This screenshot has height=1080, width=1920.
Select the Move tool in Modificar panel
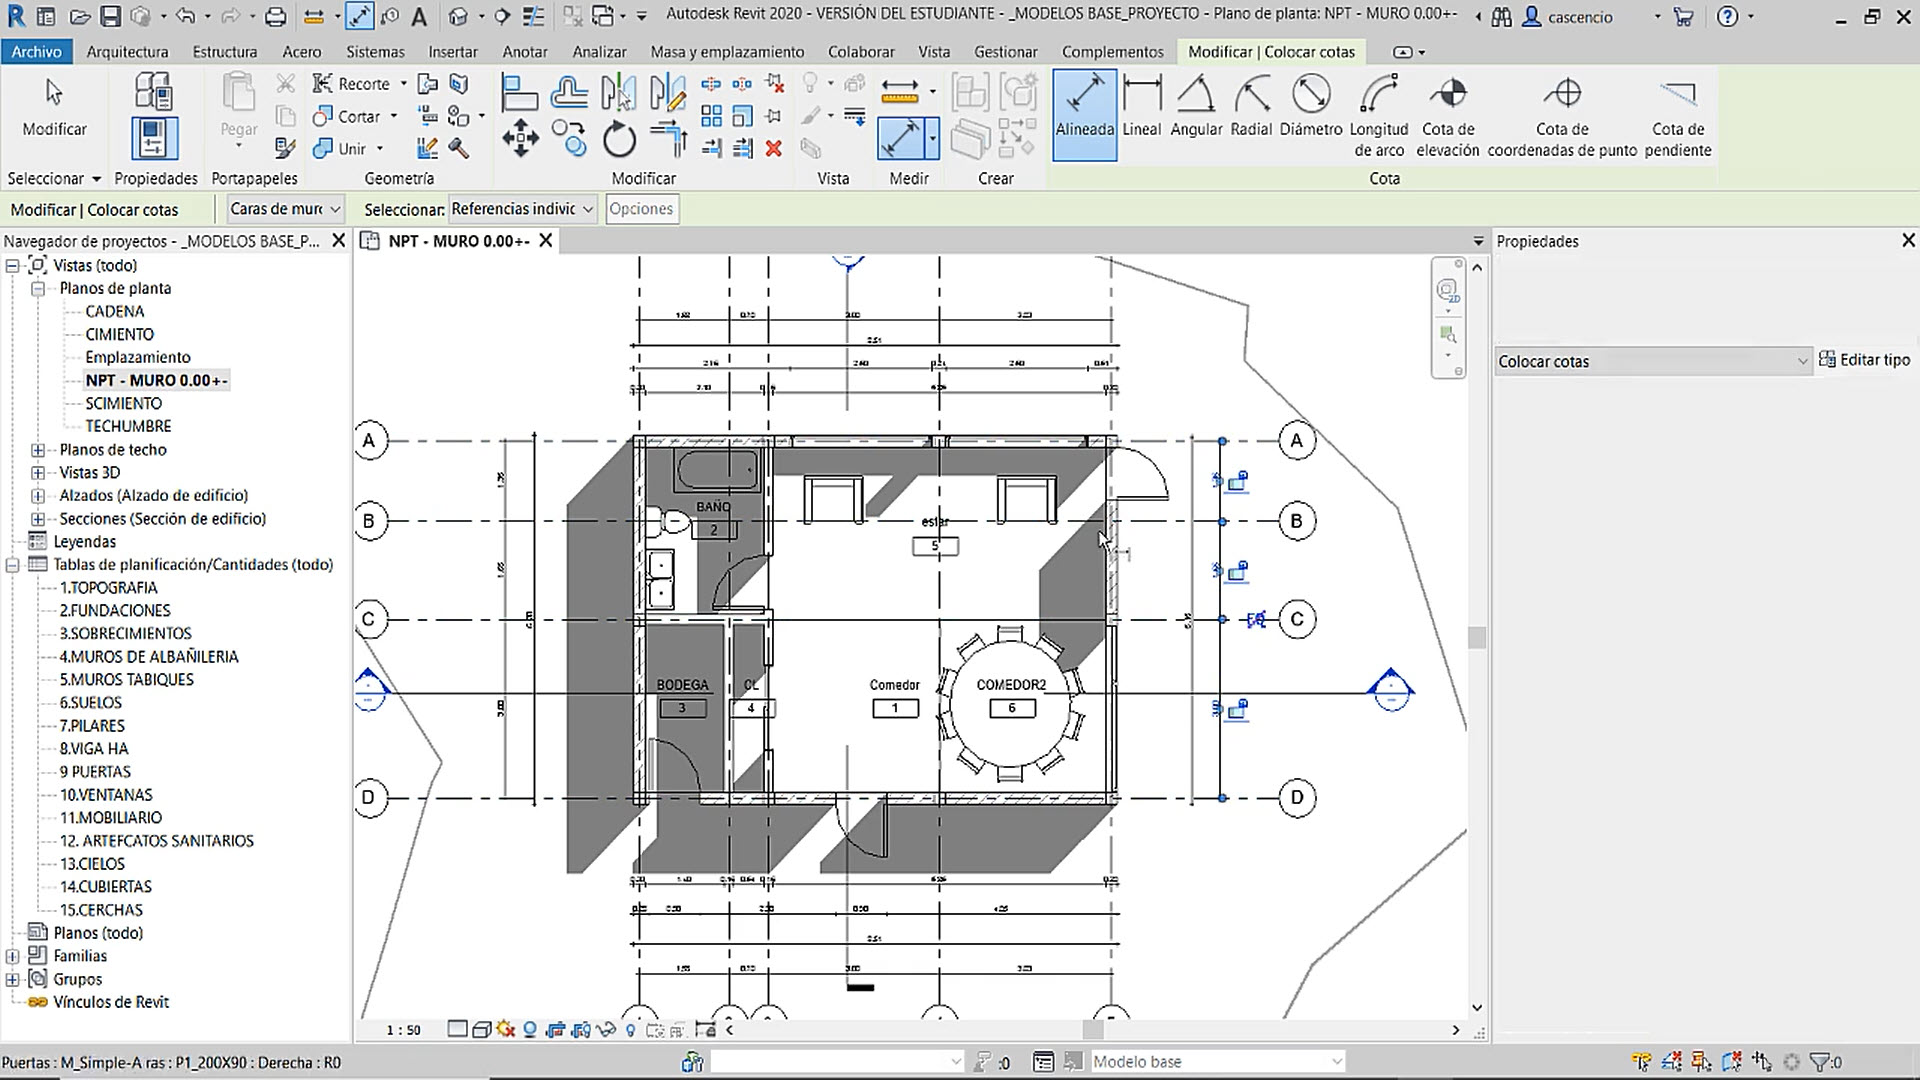[520, 138]
